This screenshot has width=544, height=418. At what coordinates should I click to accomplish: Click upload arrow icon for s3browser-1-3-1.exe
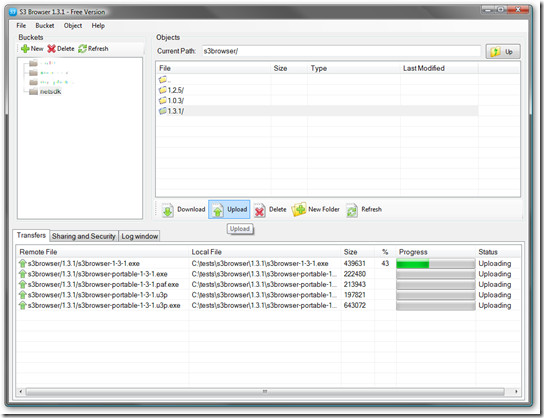tap(23, 264)
